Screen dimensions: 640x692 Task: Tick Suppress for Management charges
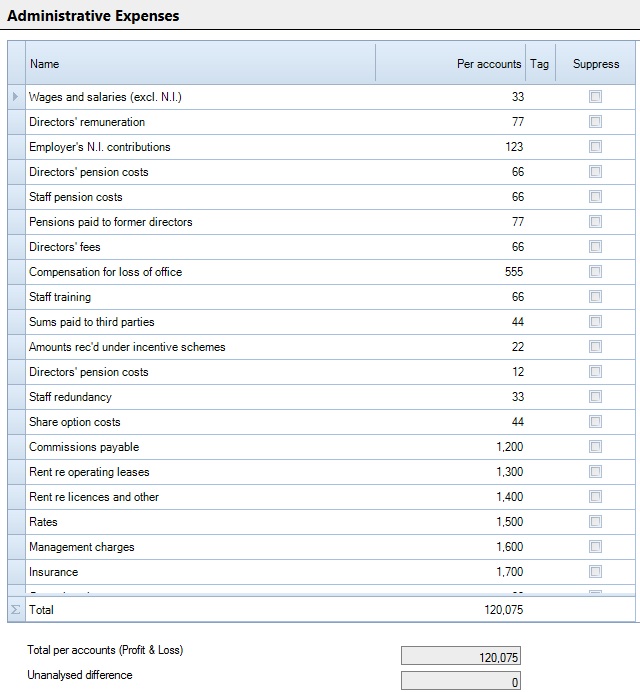point(595,547)
